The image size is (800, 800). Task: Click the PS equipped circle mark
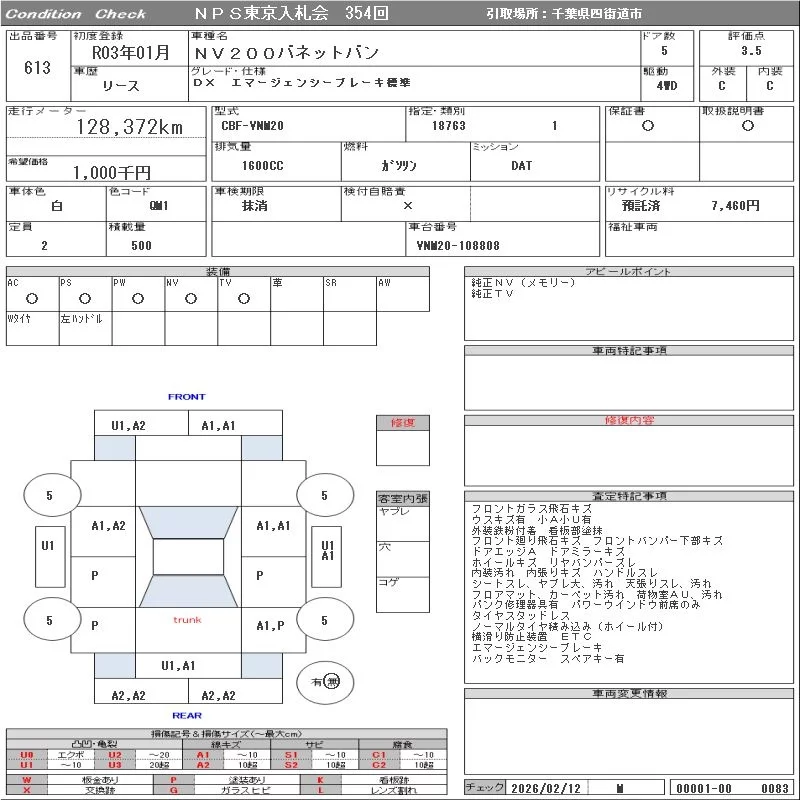[85, 298]
